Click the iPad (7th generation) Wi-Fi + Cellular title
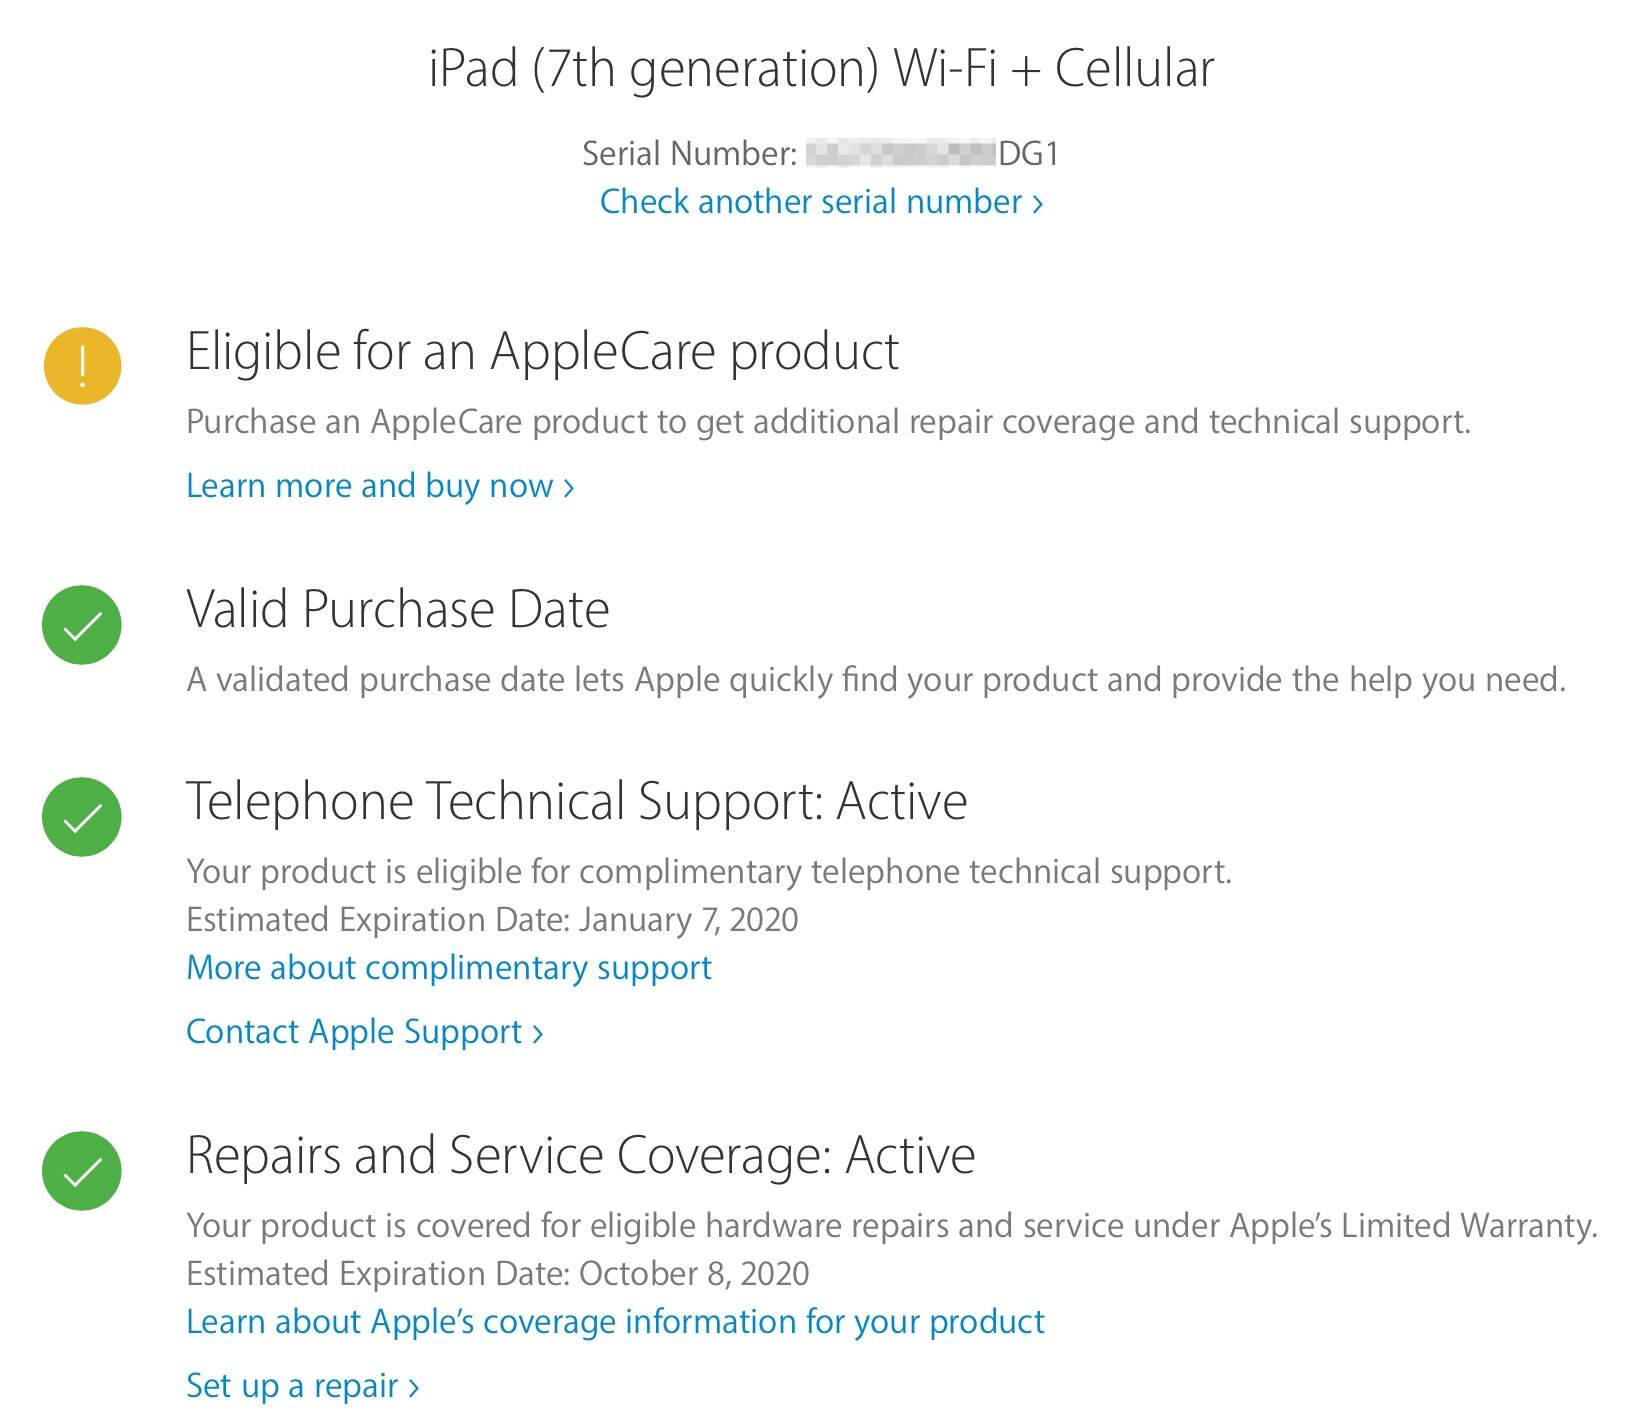Screen dimensions: 1632x1424 tap(821, 69)
